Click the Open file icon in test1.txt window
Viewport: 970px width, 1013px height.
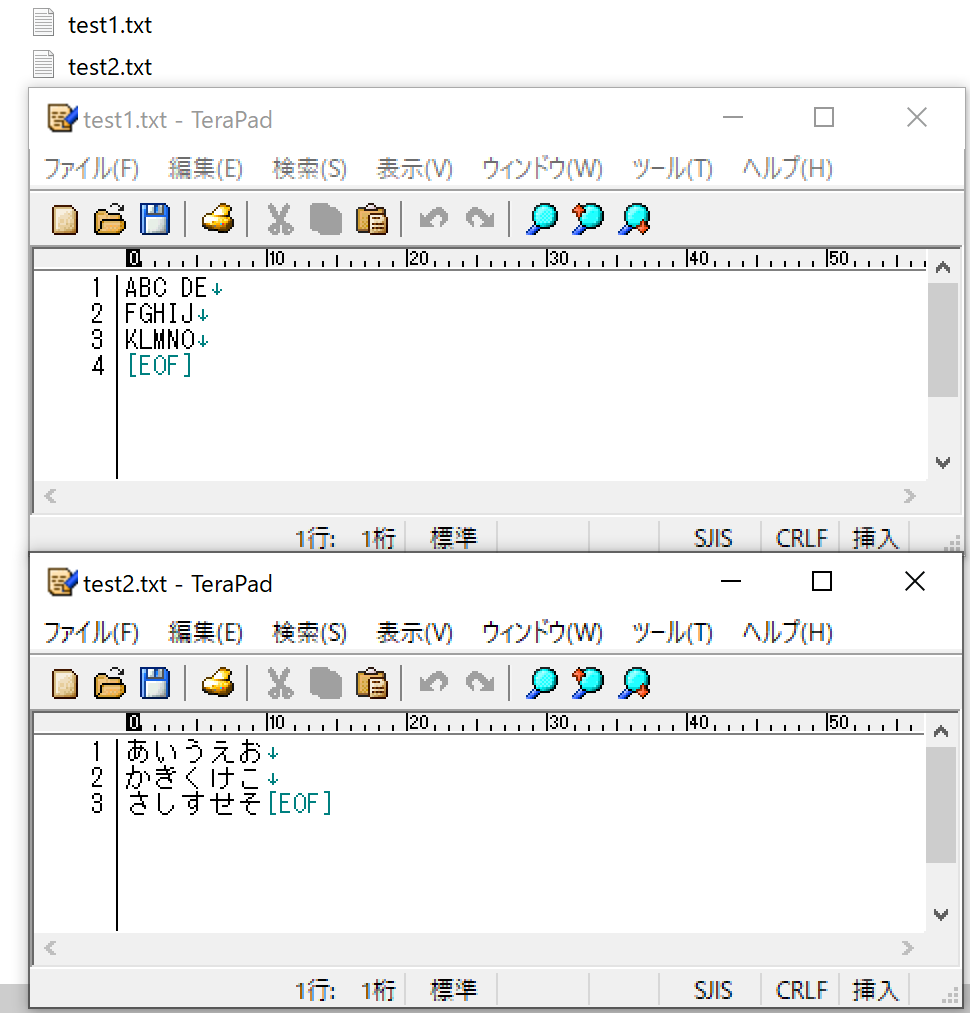click(x=109, y=219)
